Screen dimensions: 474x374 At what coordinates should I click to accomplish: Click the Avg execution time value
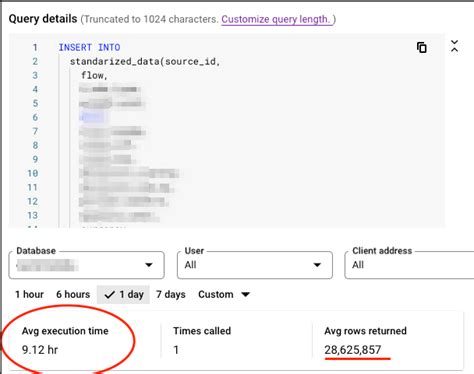(40, 350)
